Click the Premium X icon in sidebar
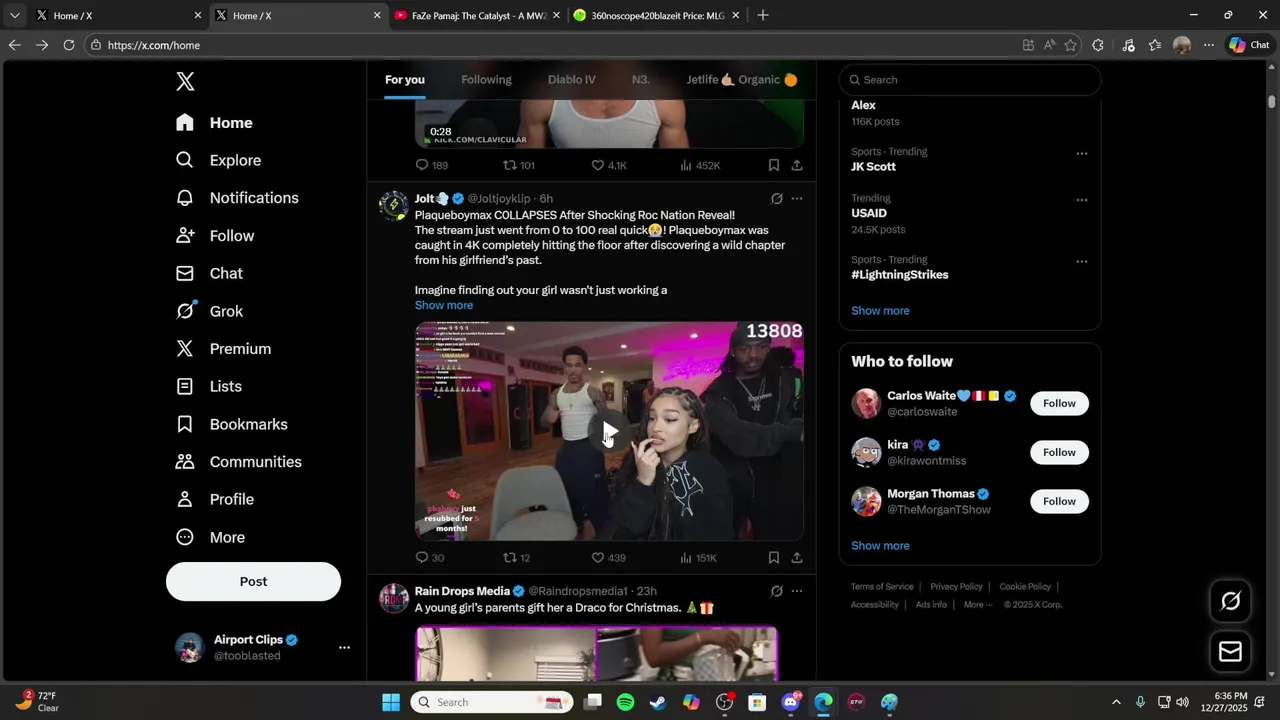 click(185, 349)
